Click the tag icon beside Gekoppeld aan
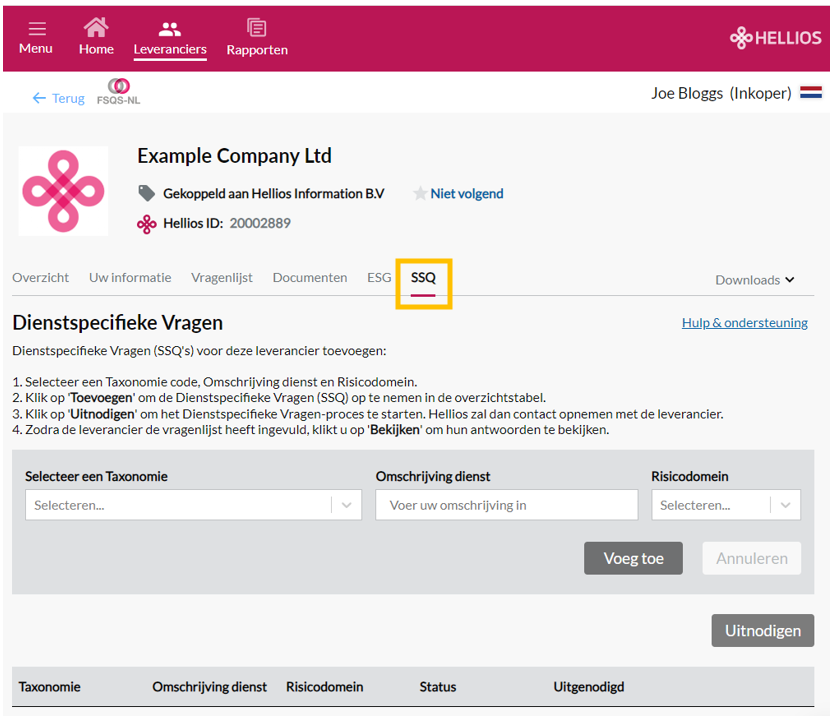 tap(146, 193)
